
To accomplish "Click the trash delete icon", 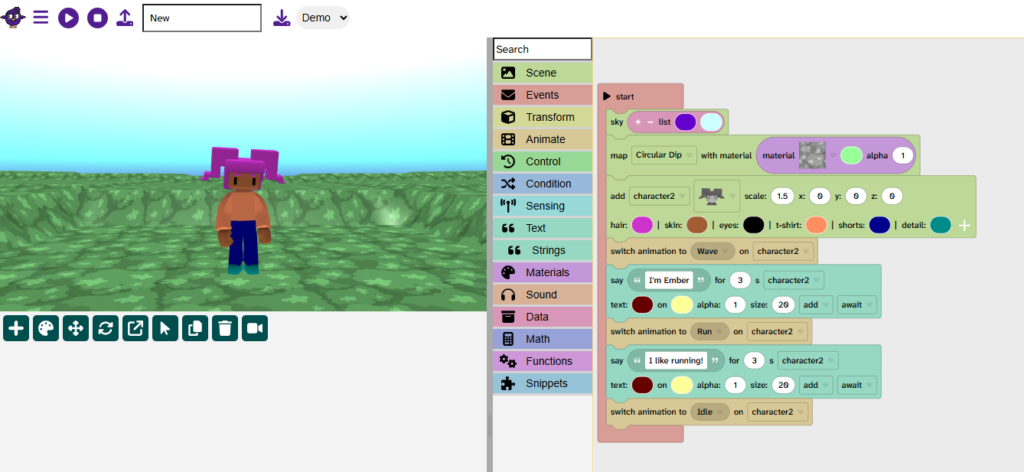I will pos(225,328).
